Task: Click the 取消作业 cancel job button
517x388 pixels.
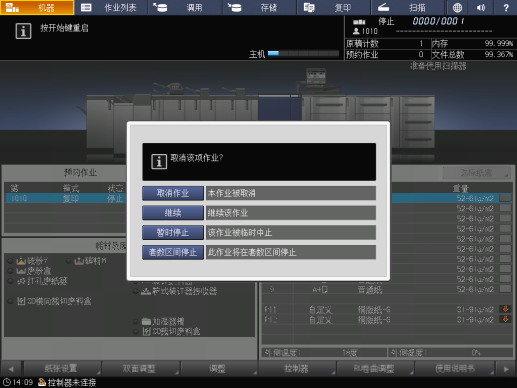Action: coord(173,193)
